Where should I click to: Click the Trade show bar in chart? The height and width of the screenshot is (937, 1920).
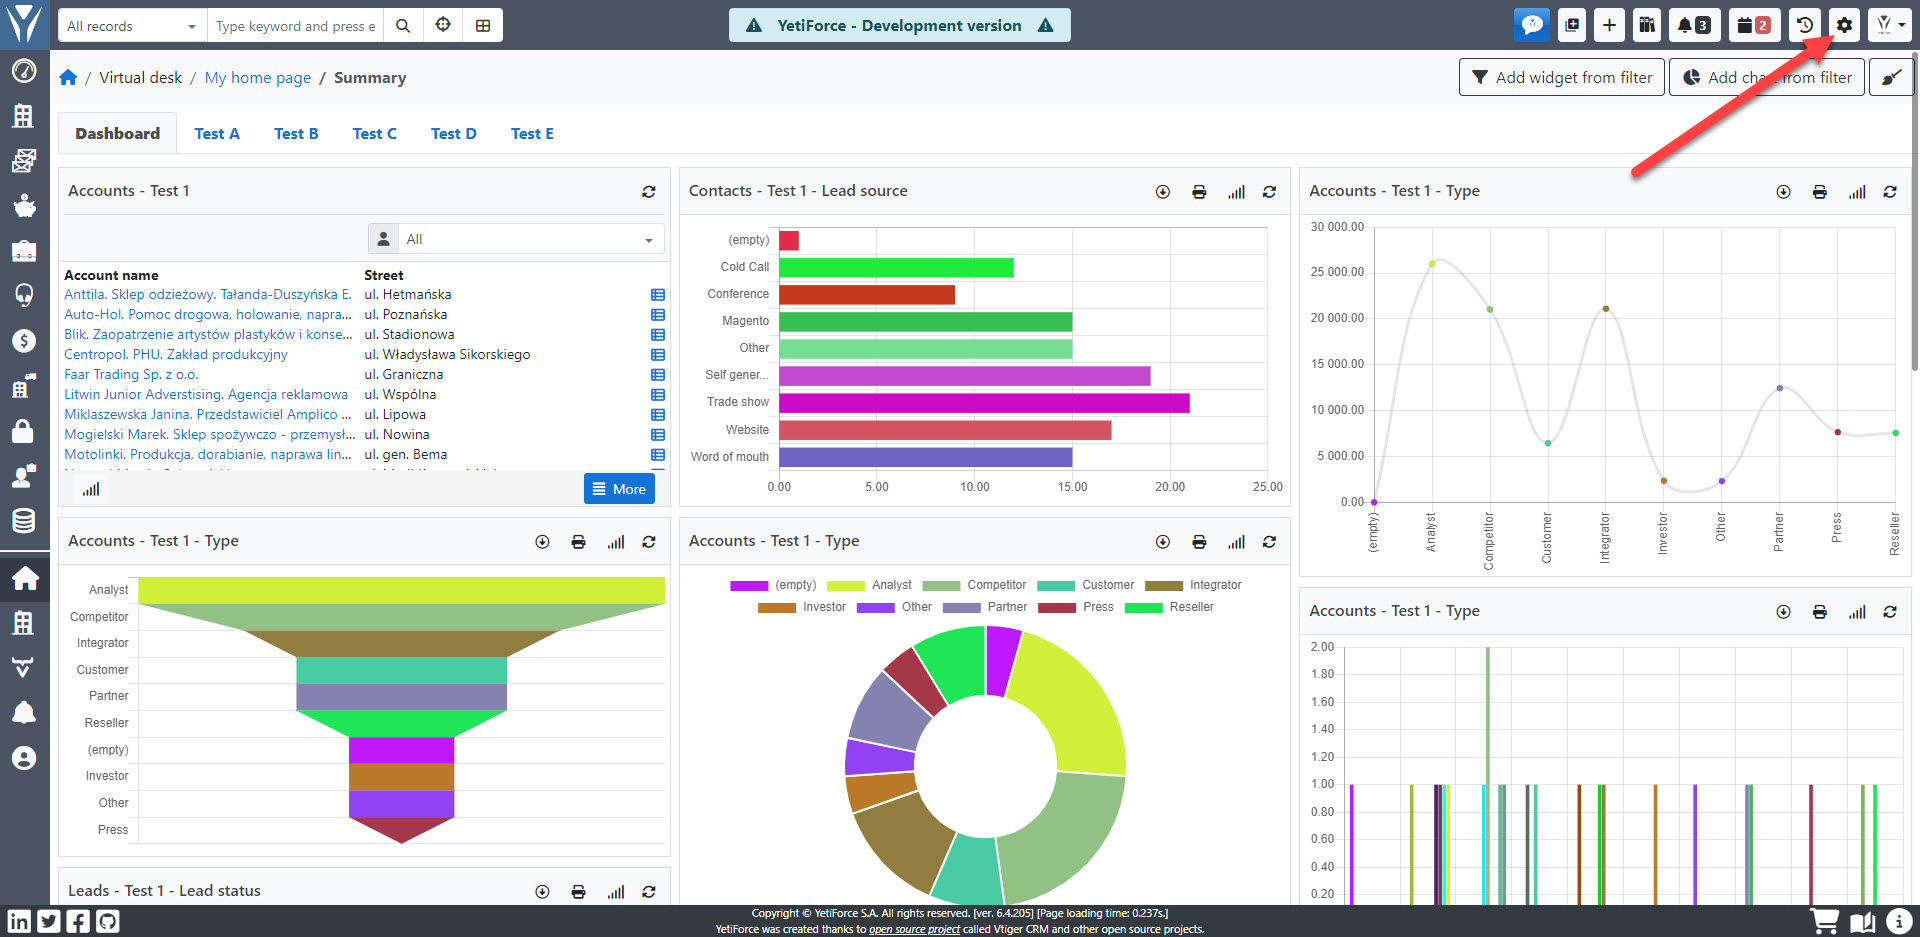point(984,403)
